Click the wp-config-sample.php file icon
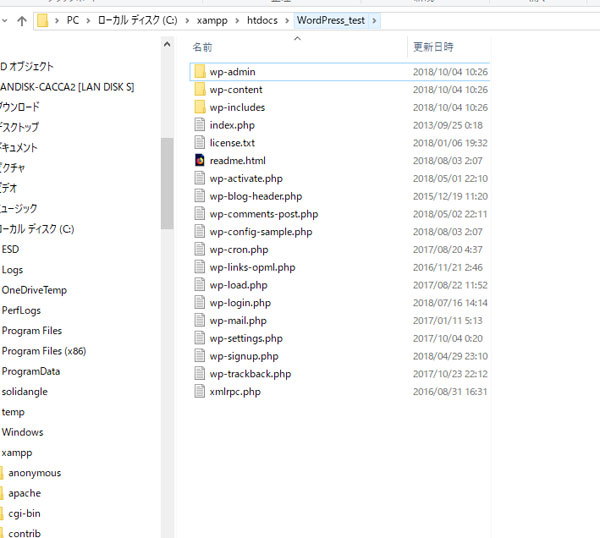The image size is (600, 538). coord(199,232)
